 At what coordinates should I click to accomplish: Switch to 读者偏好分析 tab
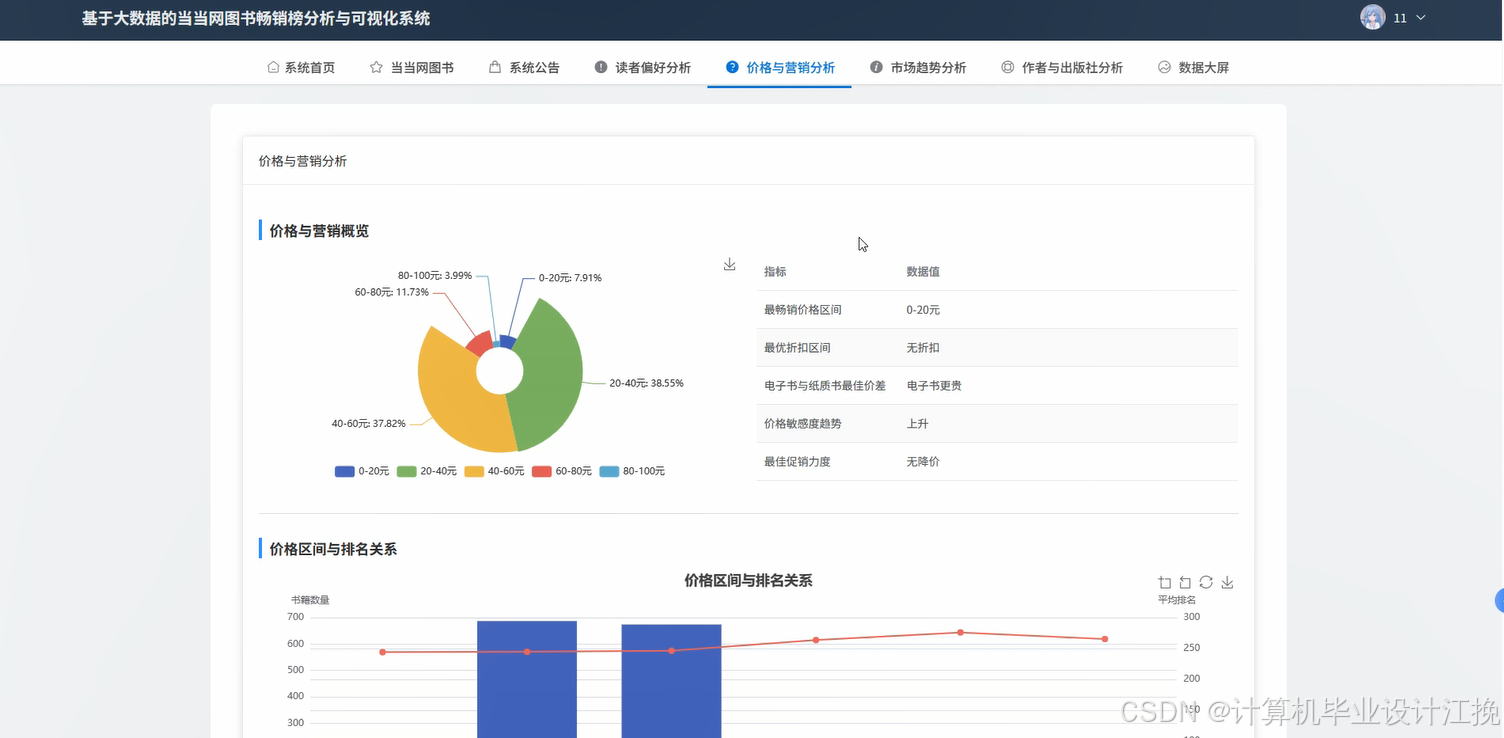[643, 67]
